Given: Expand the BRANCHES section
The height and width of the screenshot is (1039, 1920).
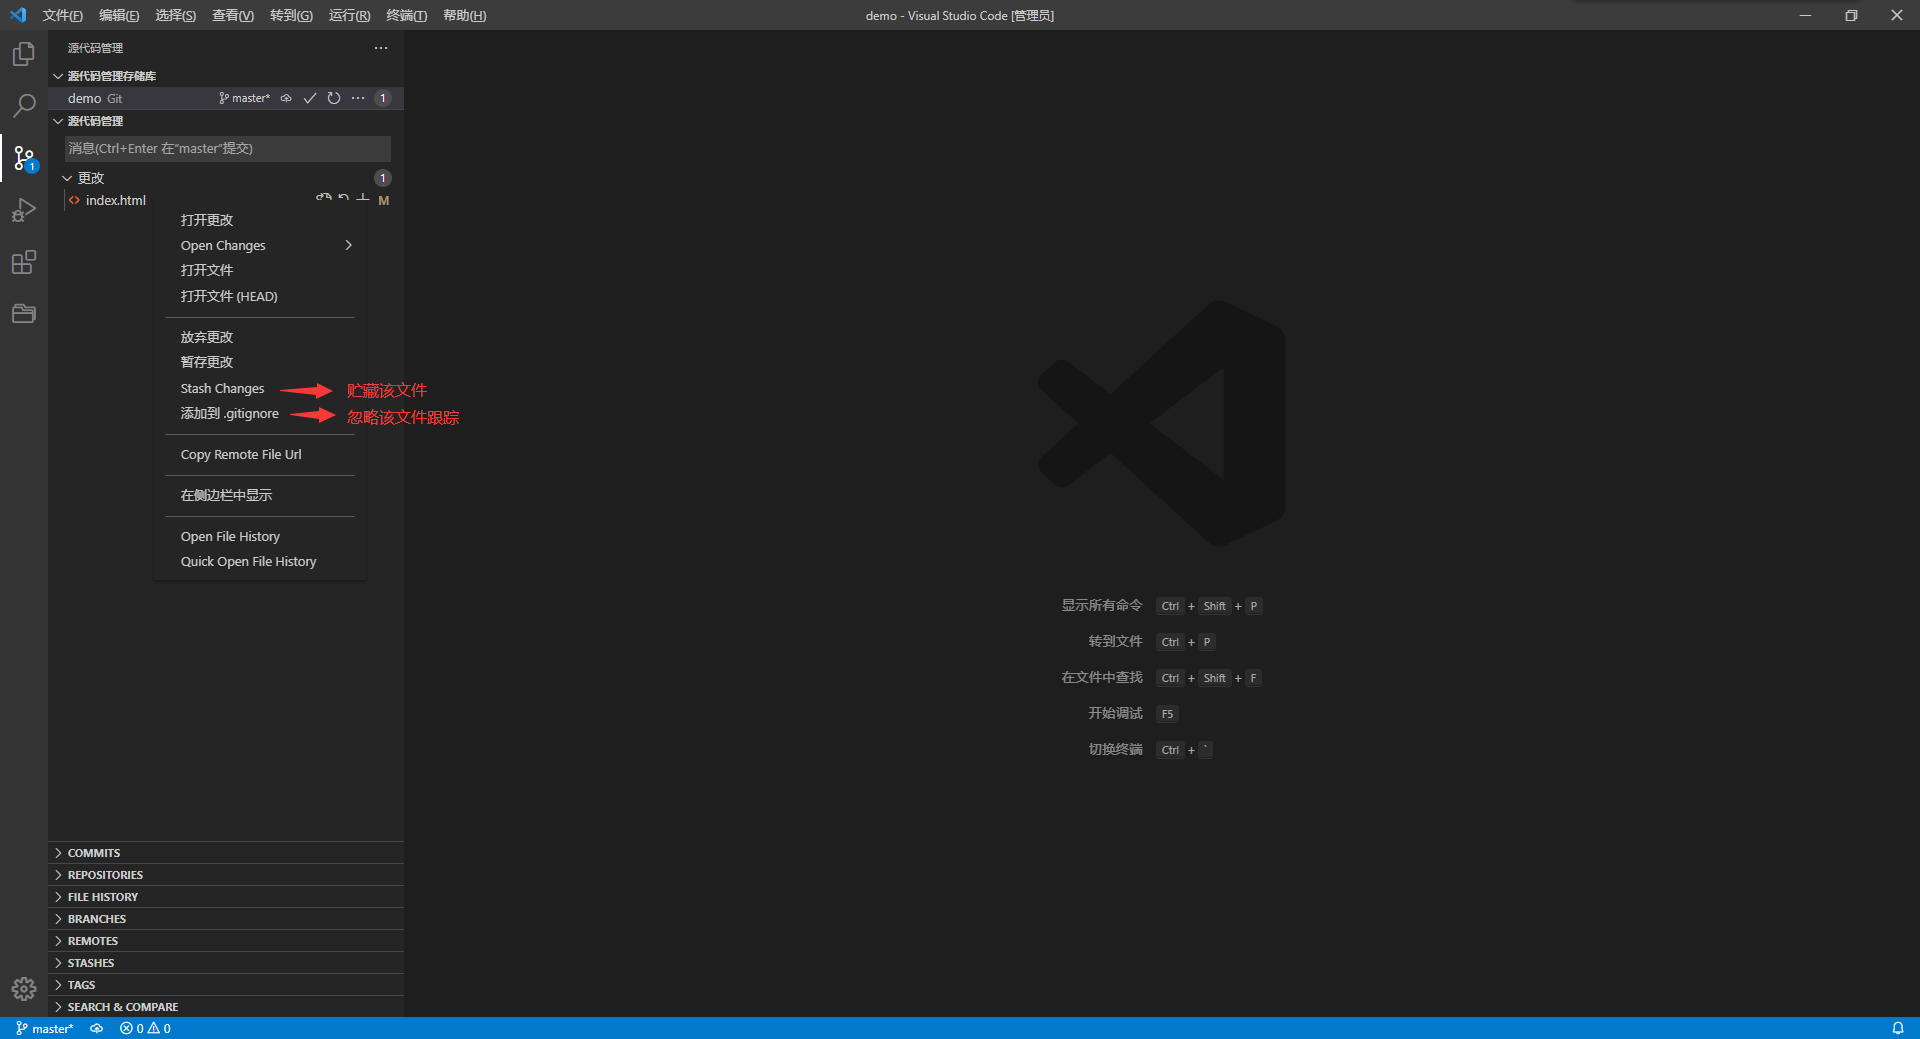Looking at the screenshot, I should (226, 919).
